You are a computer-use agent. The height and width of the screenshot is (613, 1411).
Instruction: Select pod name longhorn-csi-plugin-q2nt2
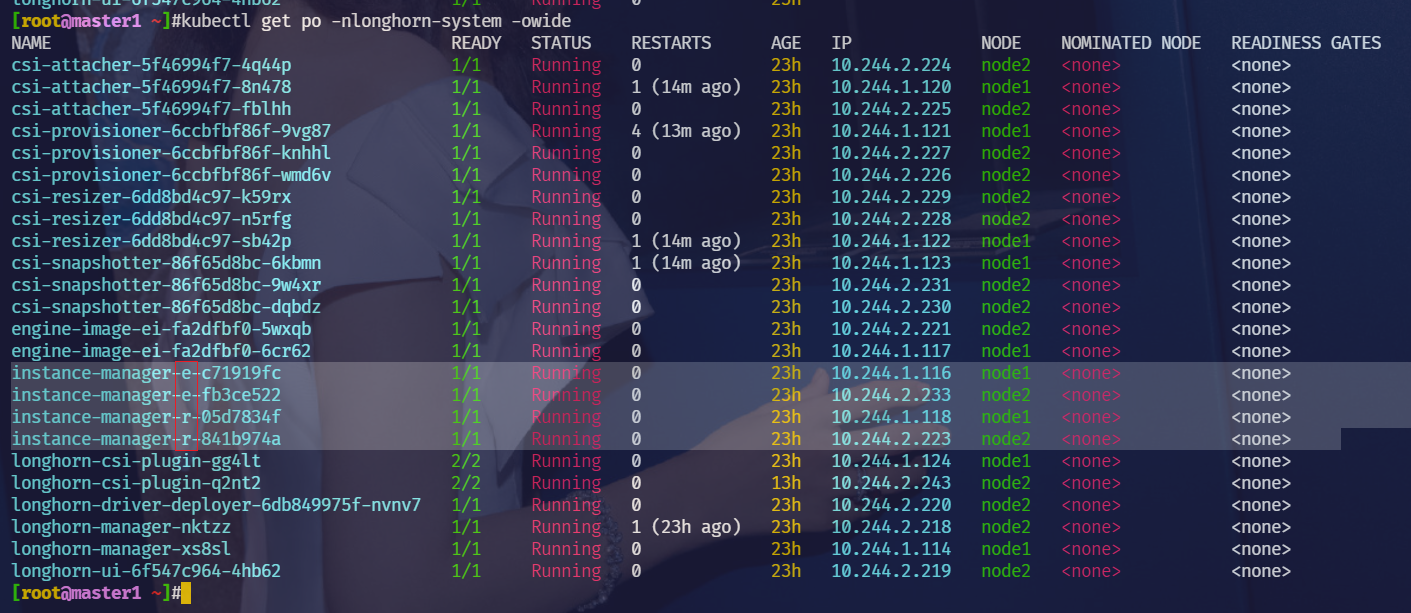[x=136, y=483]
